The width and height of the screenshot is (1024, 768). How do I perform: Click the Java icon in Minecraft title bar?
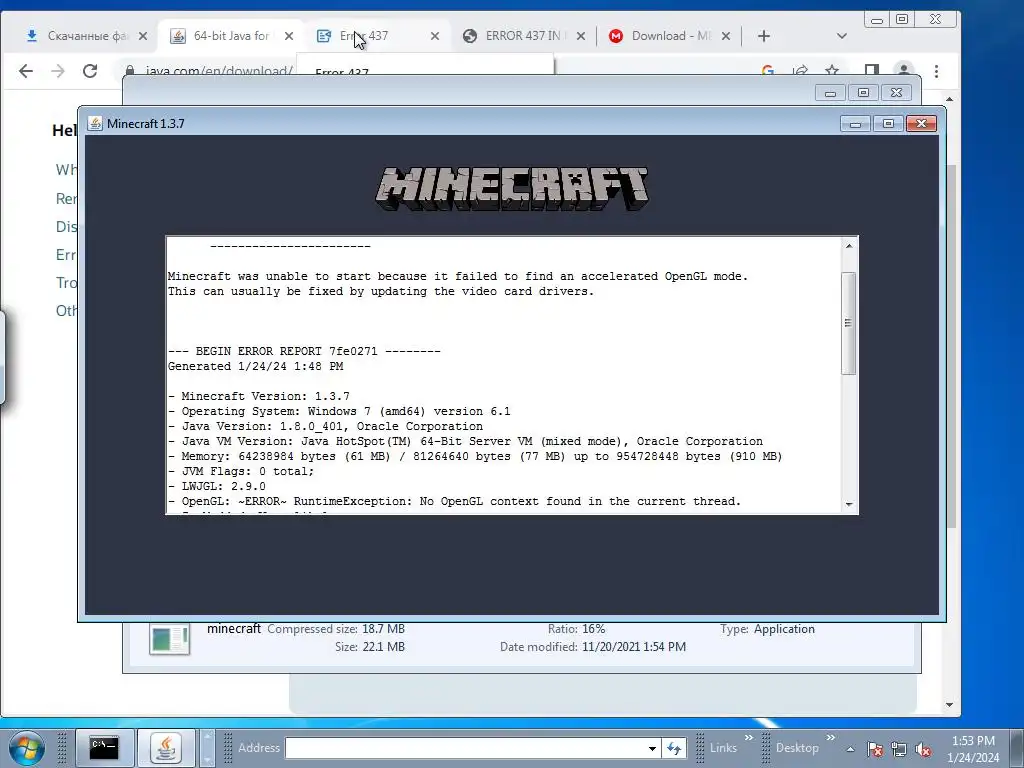point(95,123)
